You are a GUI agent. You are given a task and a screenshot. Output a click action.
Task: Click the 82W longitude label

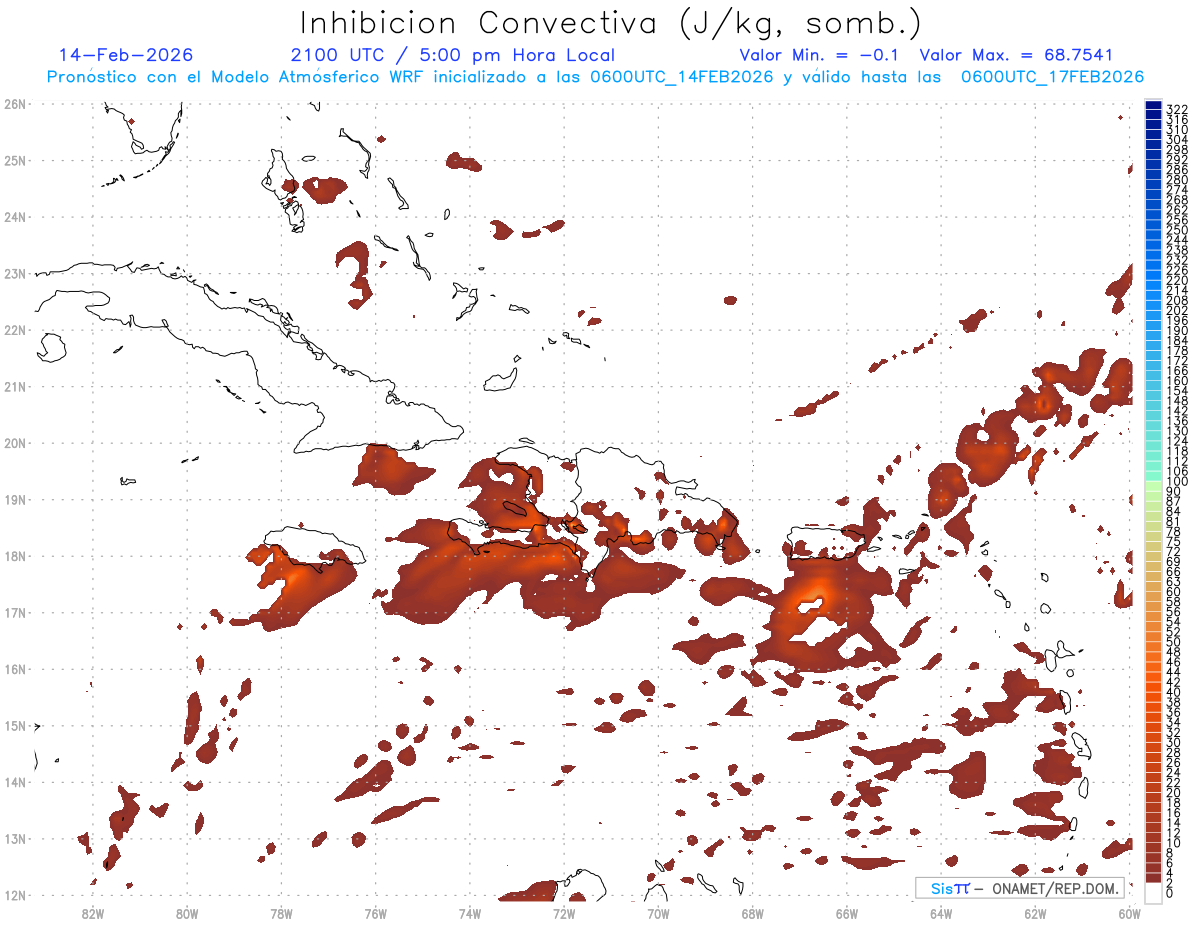pos(93,913)
